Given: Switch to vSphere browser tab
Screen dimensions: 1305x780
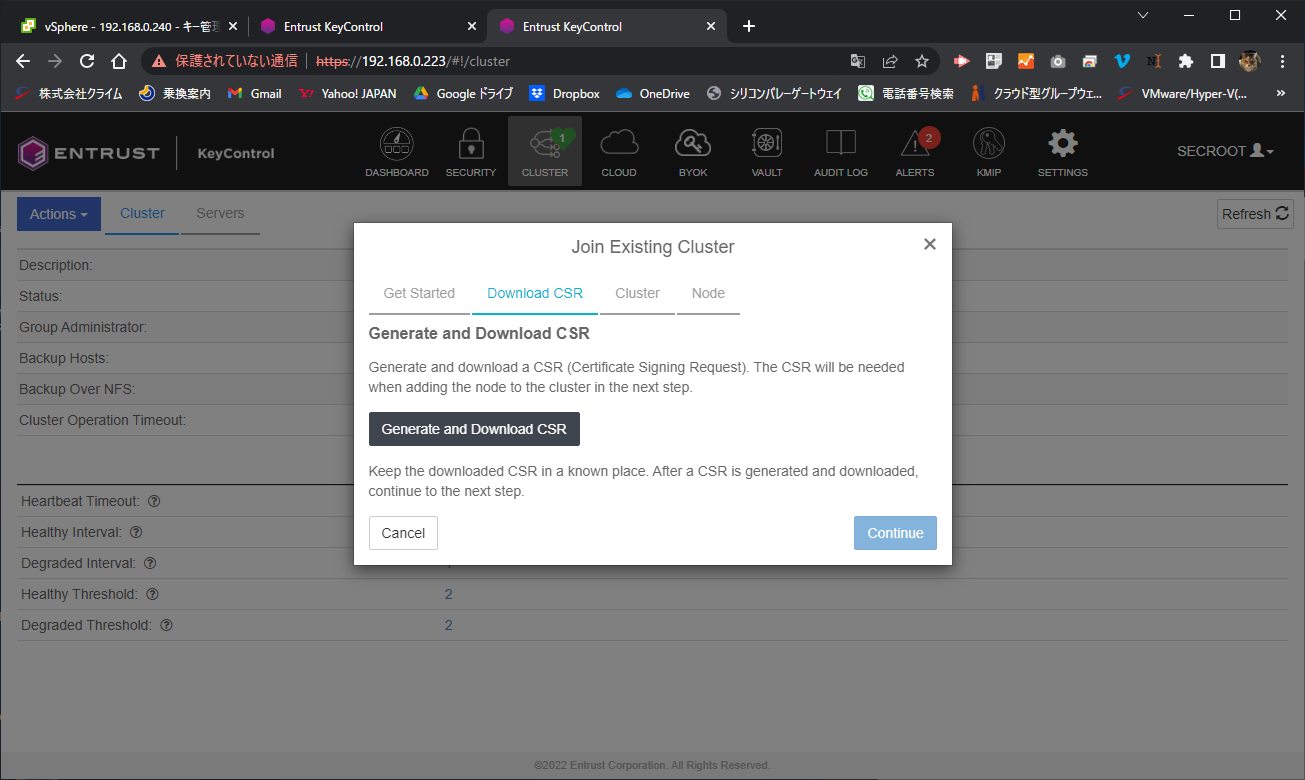Looking at the screenshot, I should [129, 26].
